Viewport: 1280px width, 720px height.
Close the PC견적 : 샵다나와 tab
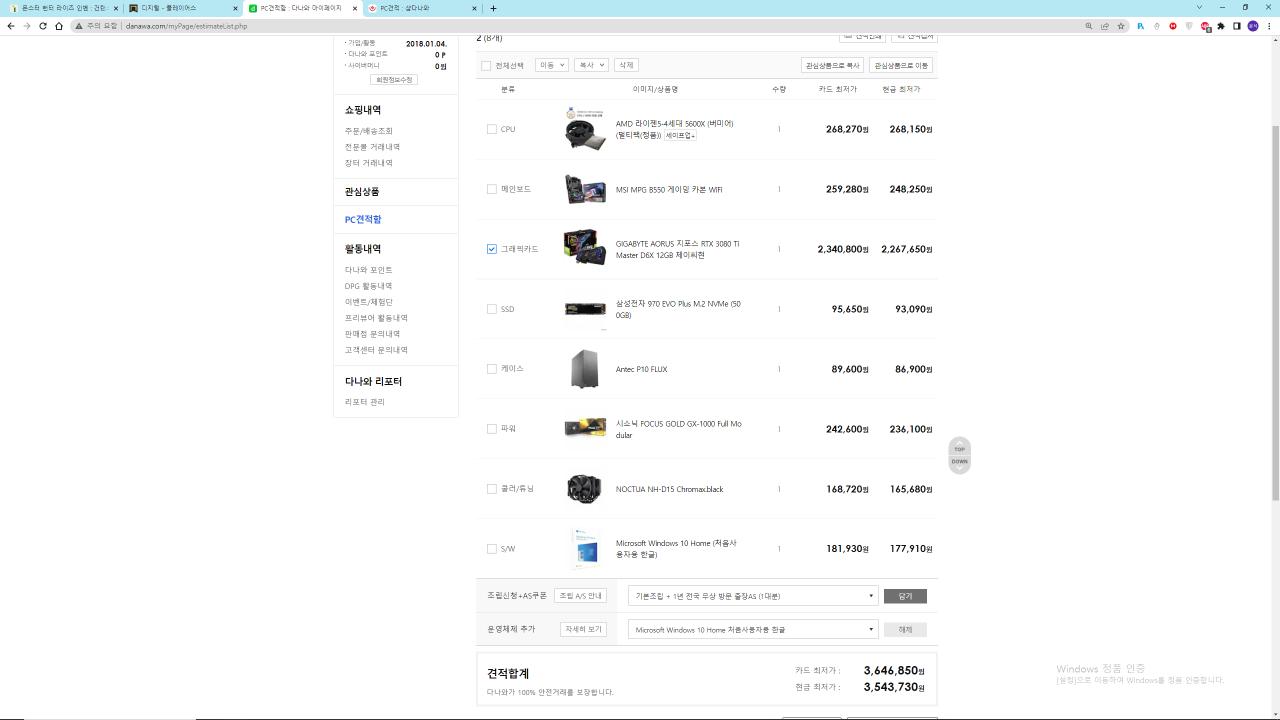coord(474,8)
